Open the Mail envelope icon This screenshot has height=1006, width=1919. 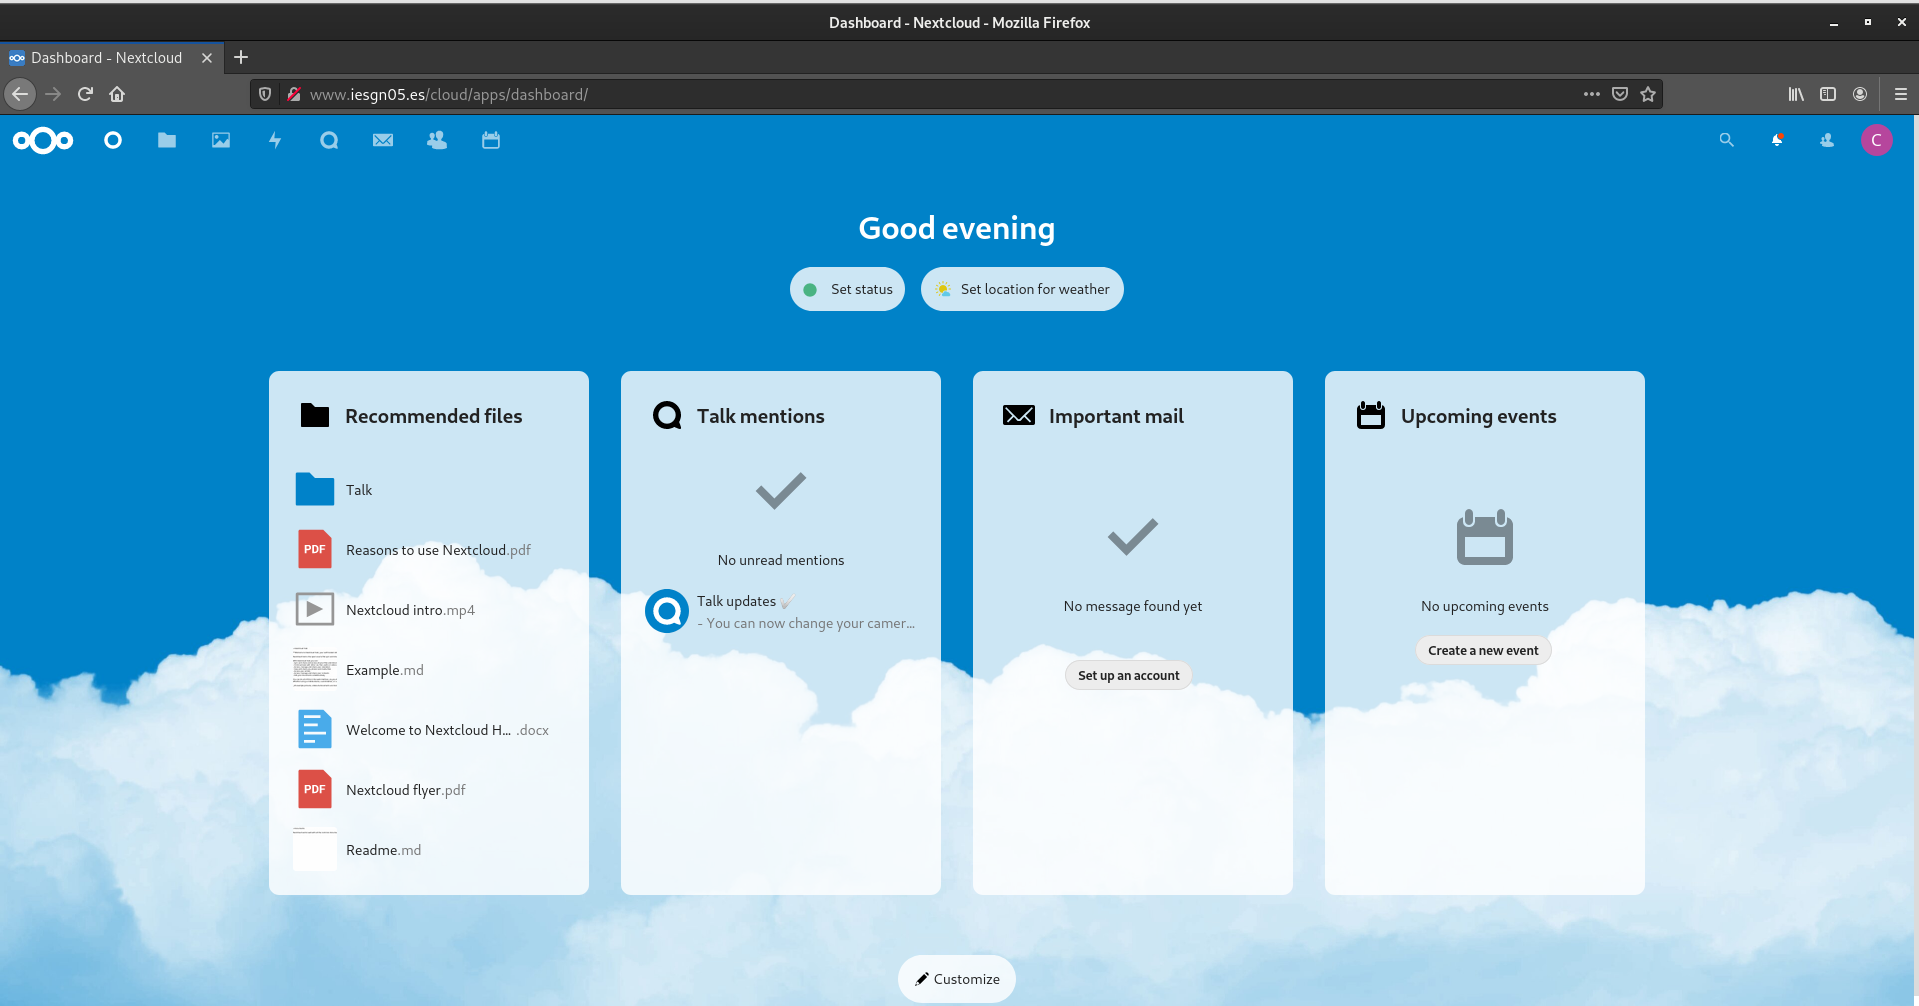(383, 141)
